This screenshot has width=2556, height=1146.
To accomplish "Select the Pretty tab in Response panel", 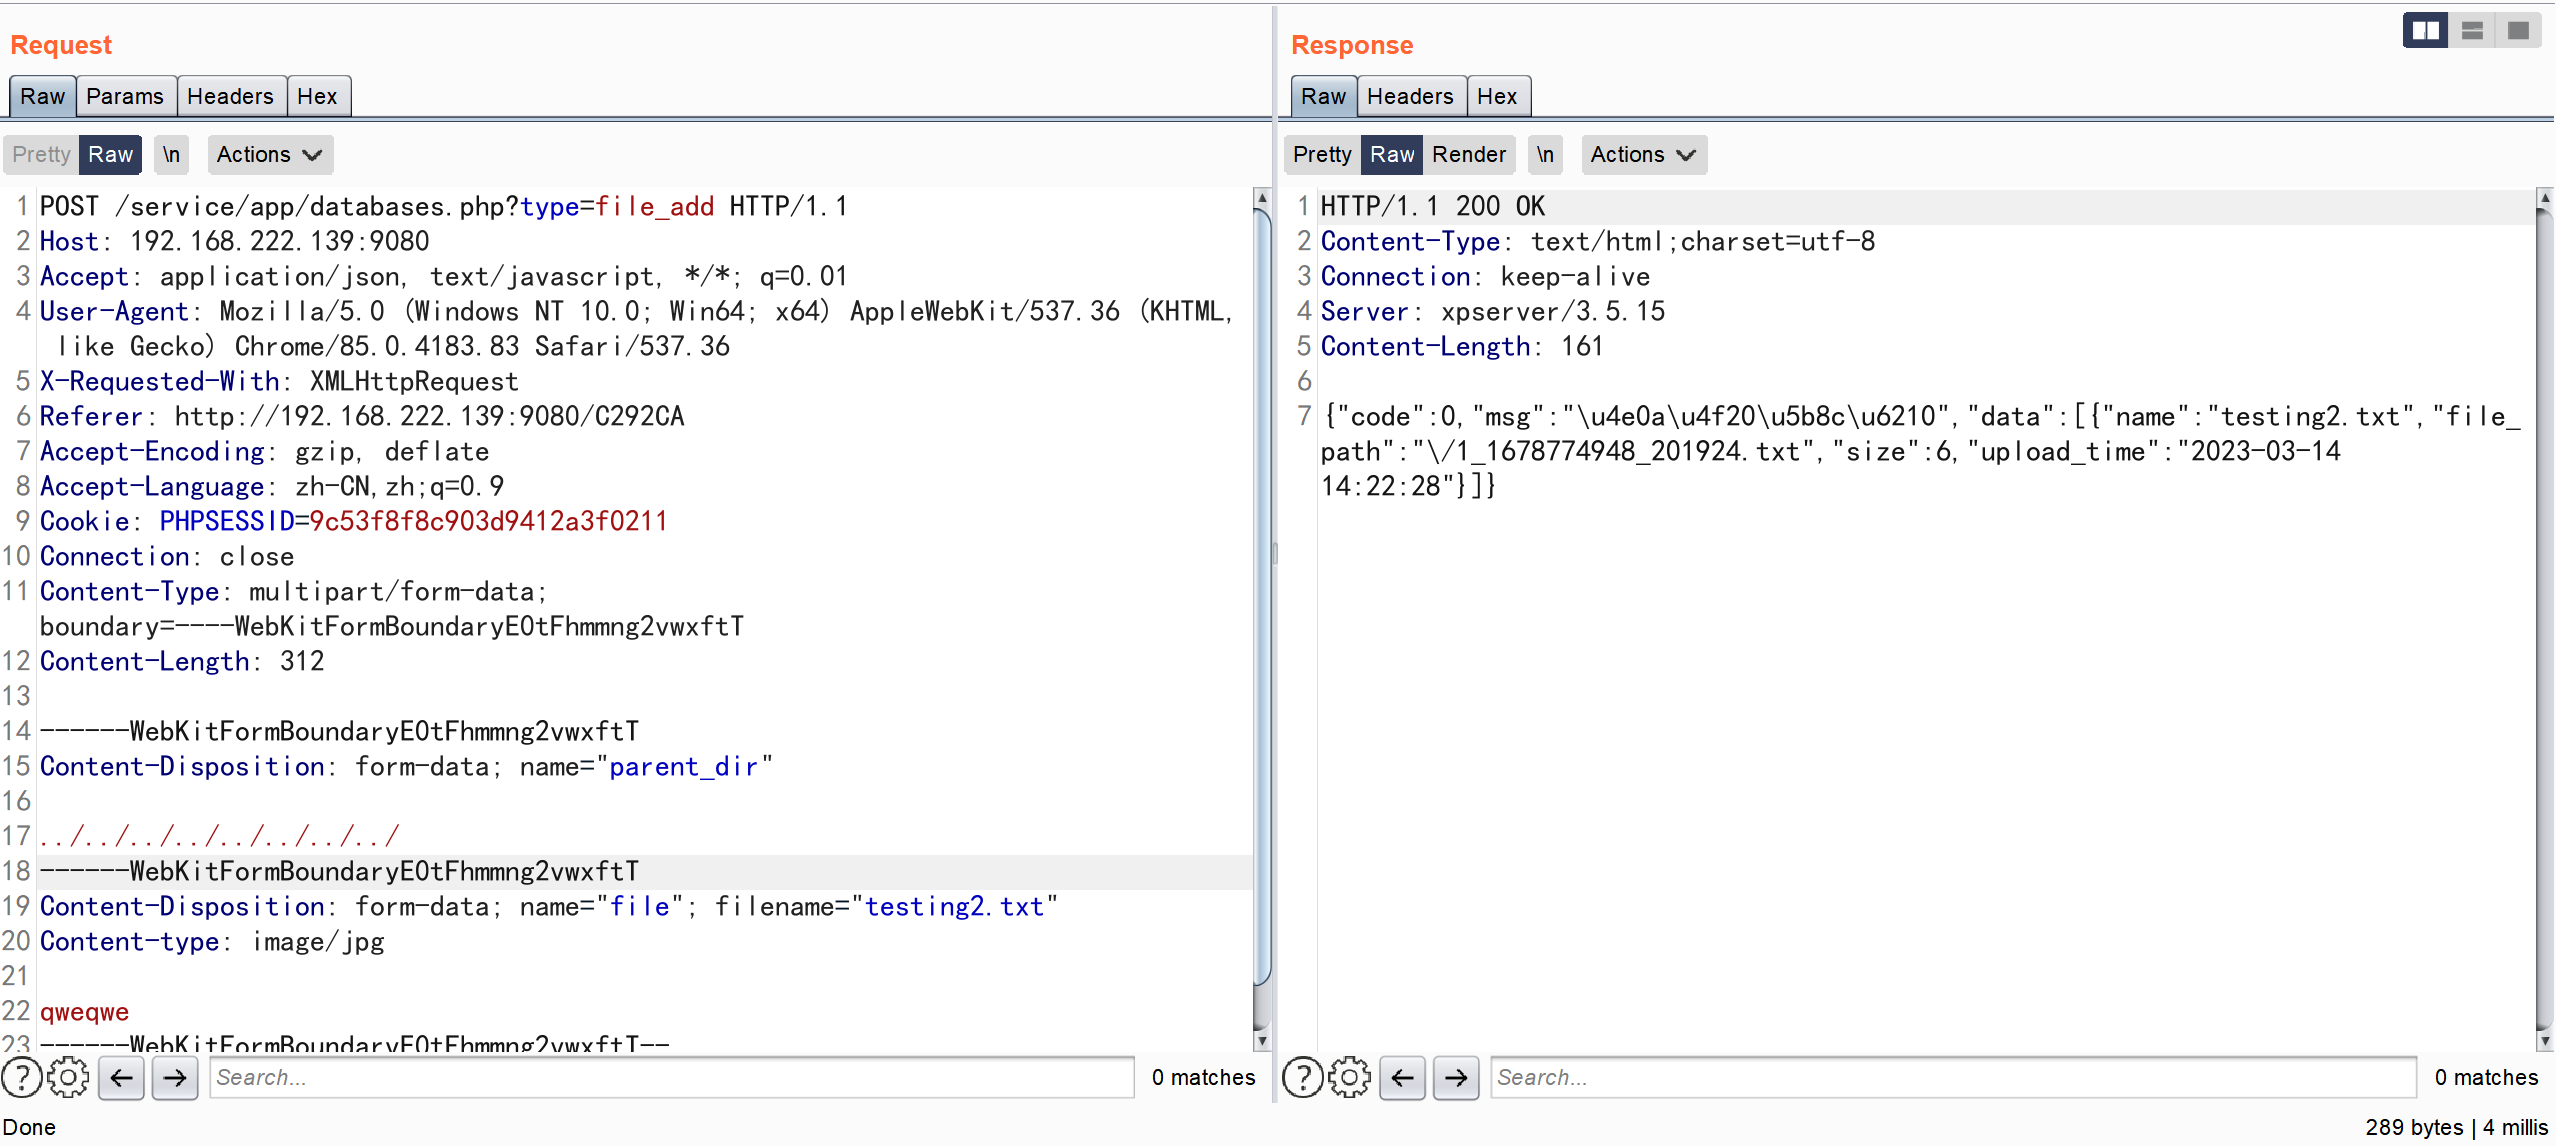I will tap(1320, 153).
